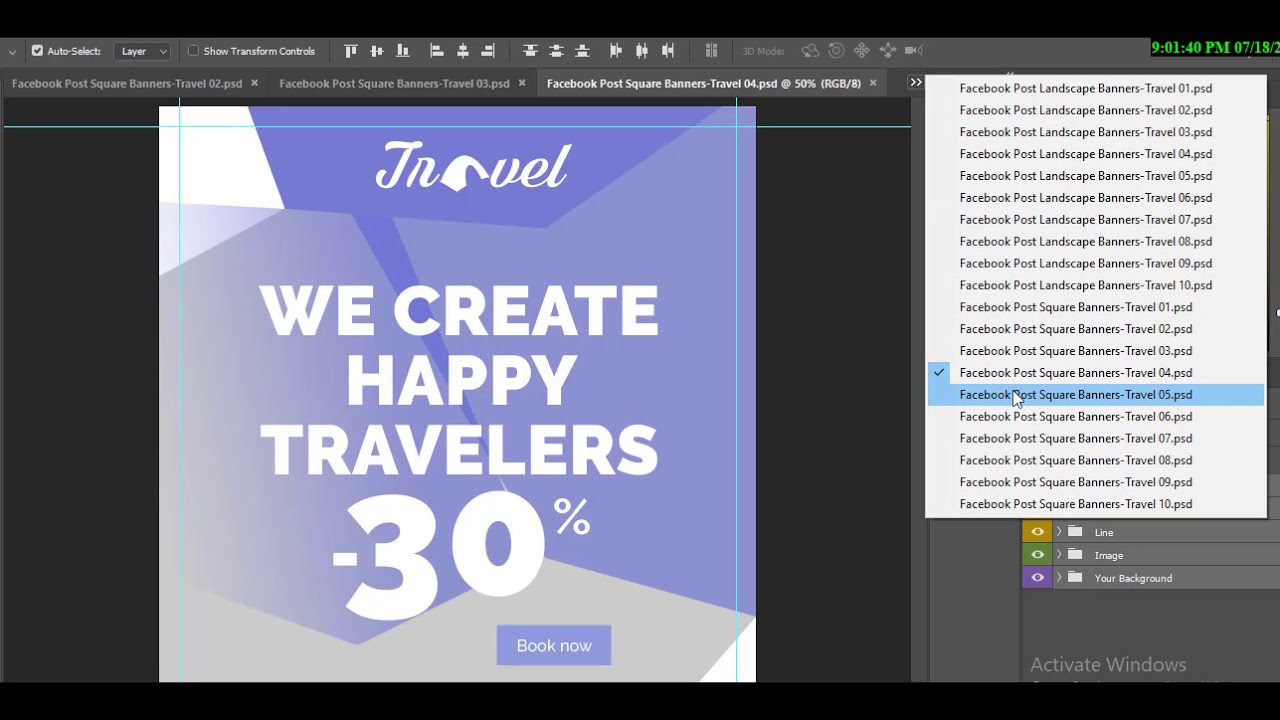1280x720 pixels.
Task: Expand the Your Background layer group
Action: (x=1059, y=578)
